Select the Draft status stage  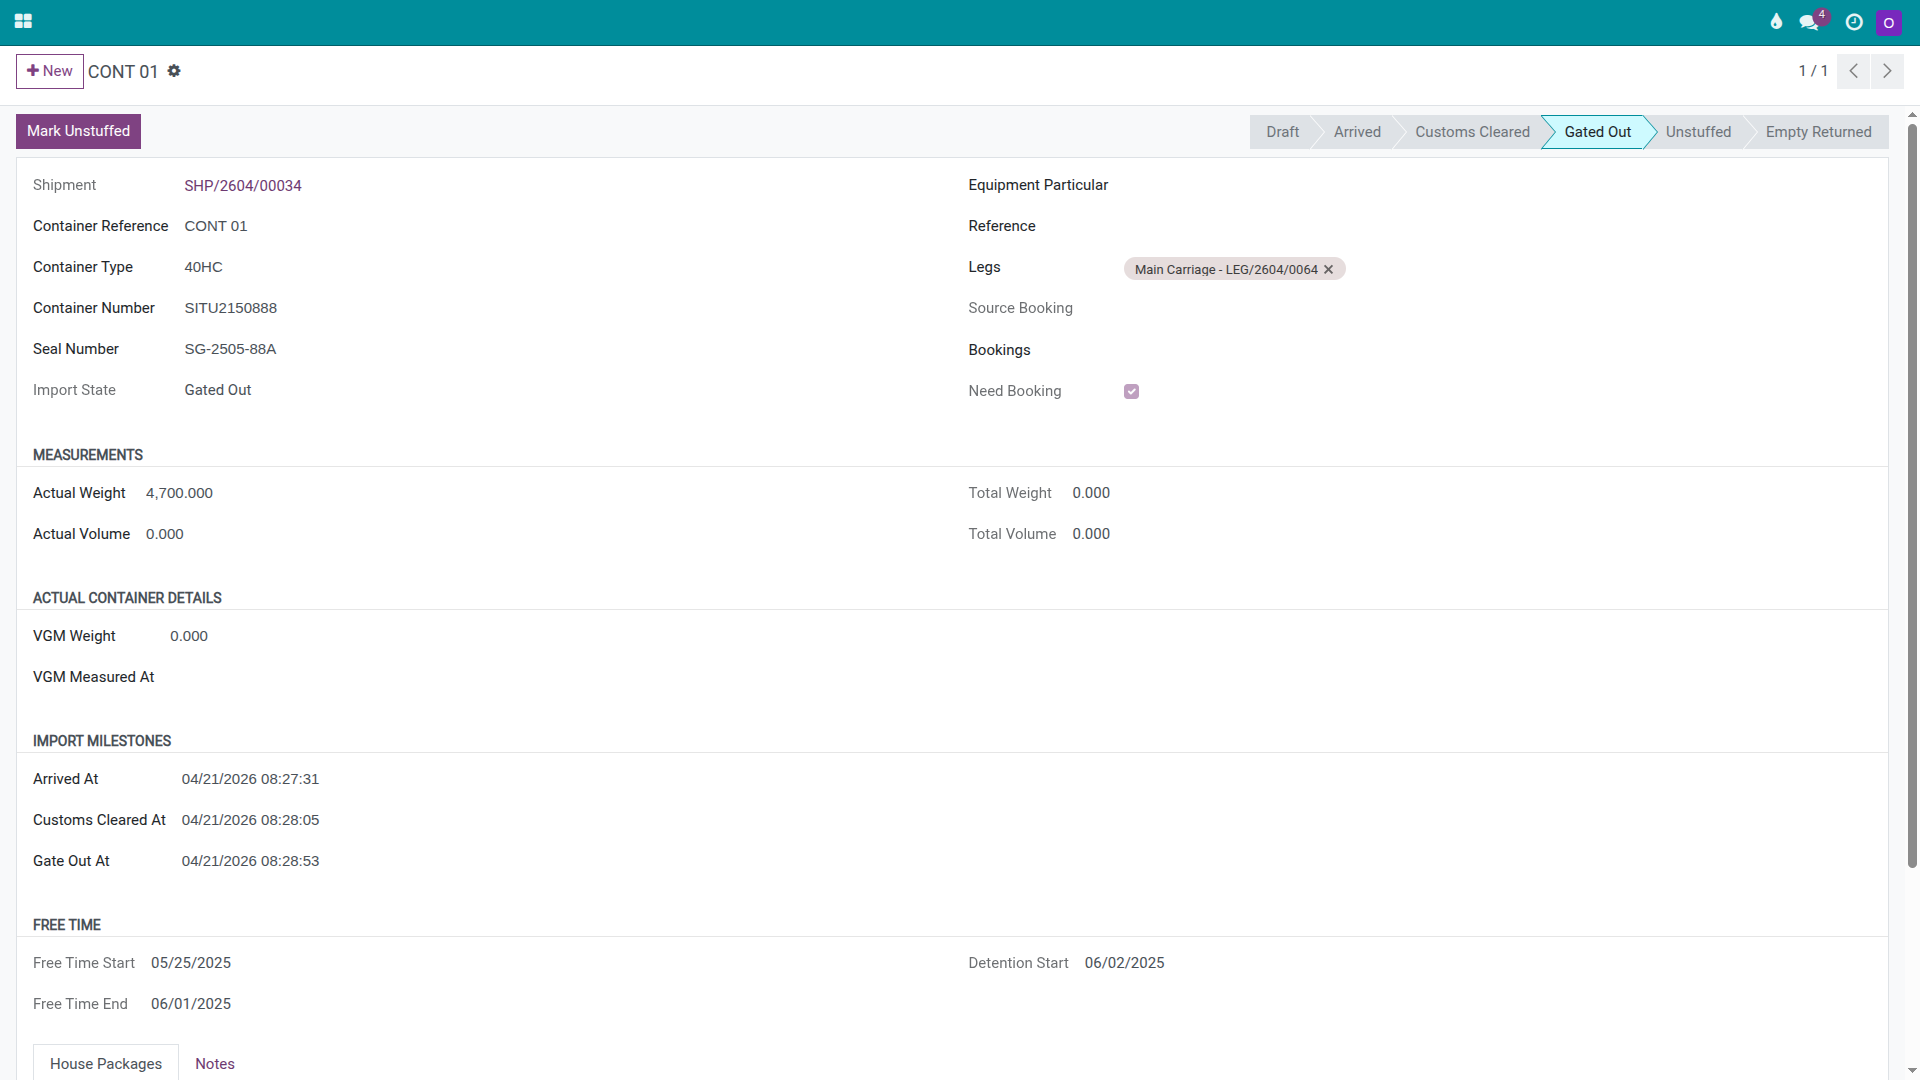[1282, 132]
